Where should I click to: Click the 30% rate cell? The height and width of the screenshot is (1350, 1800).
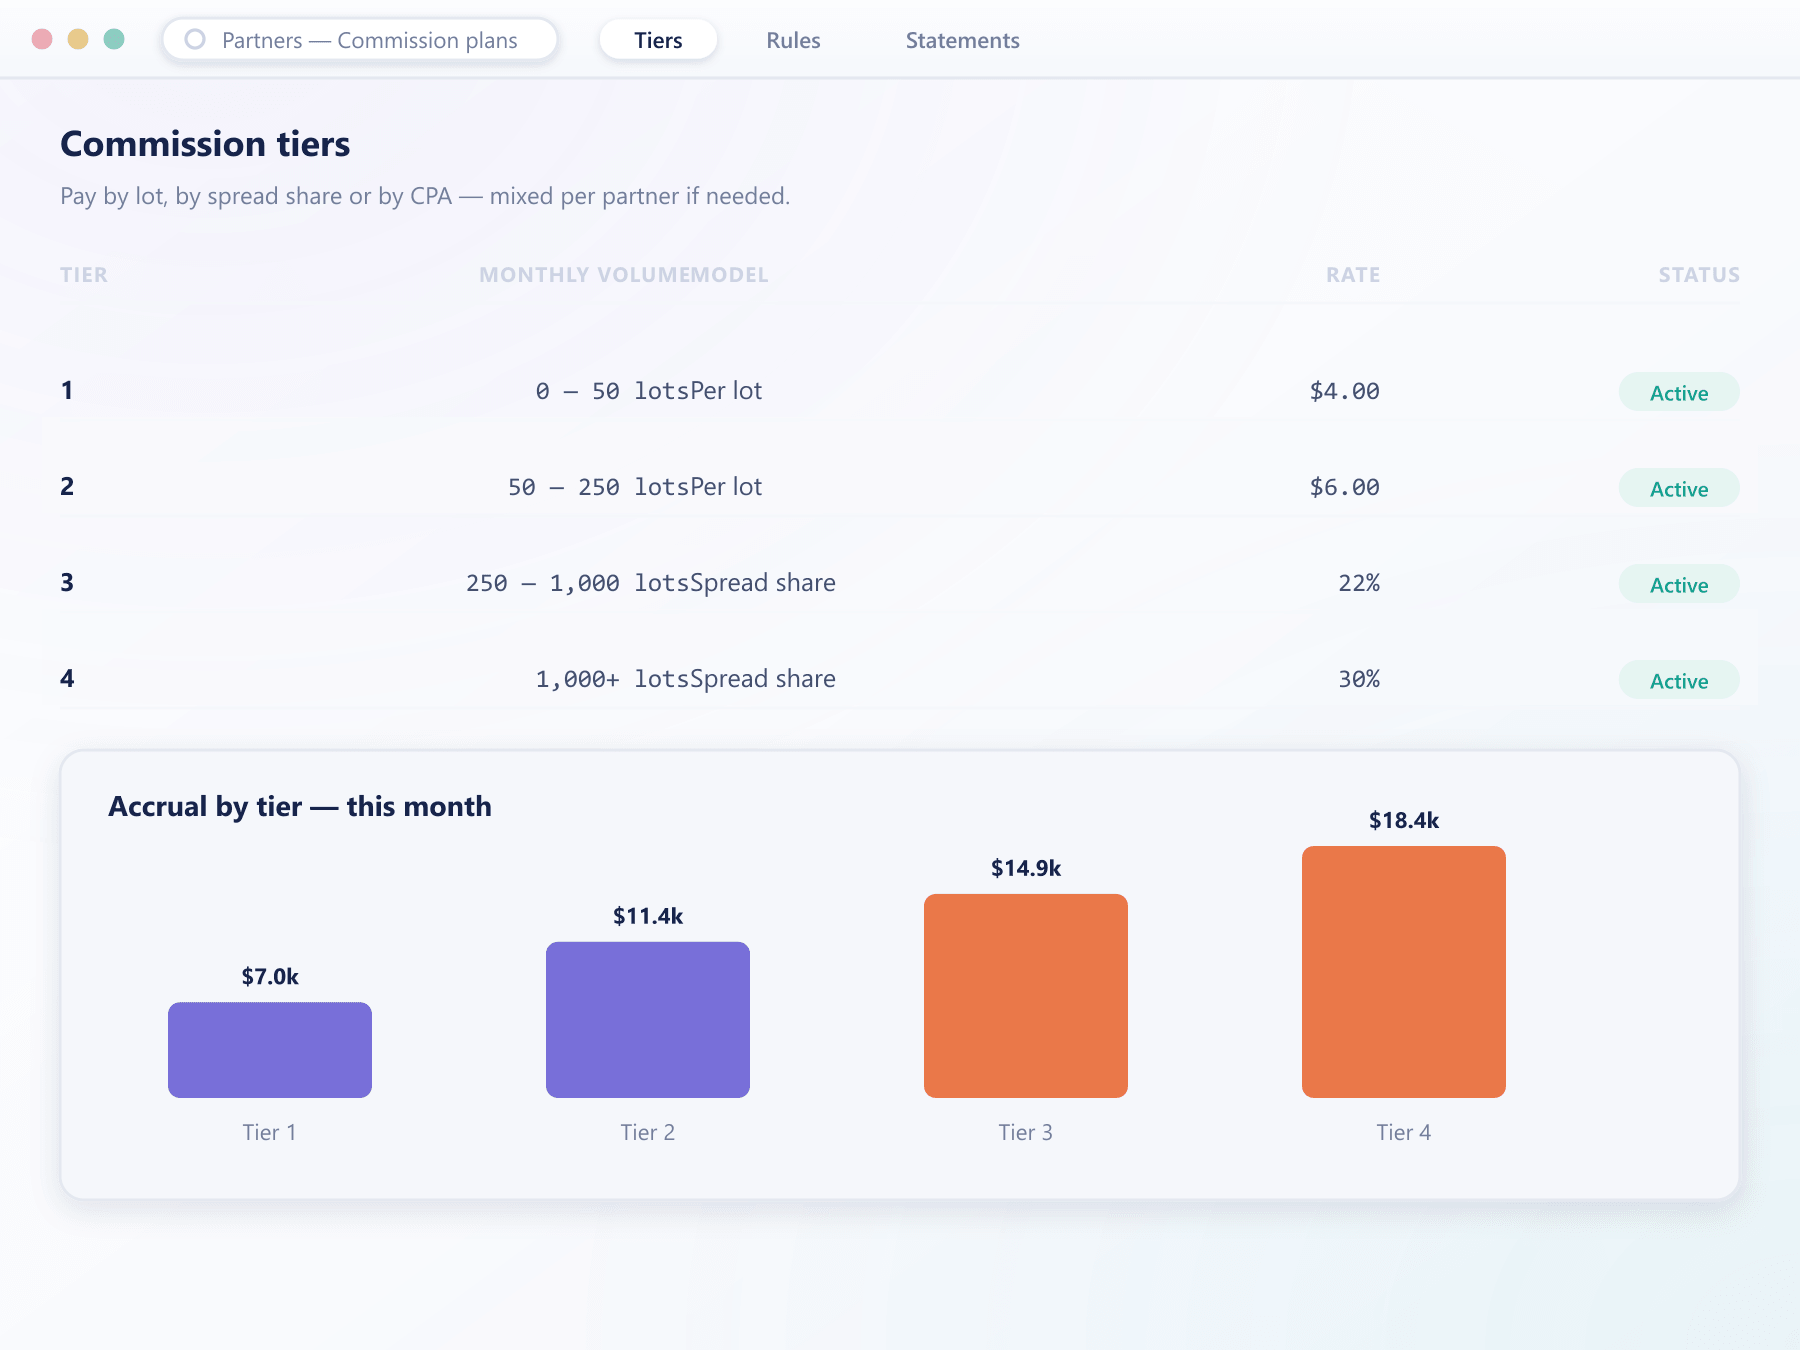(1359, 679)
